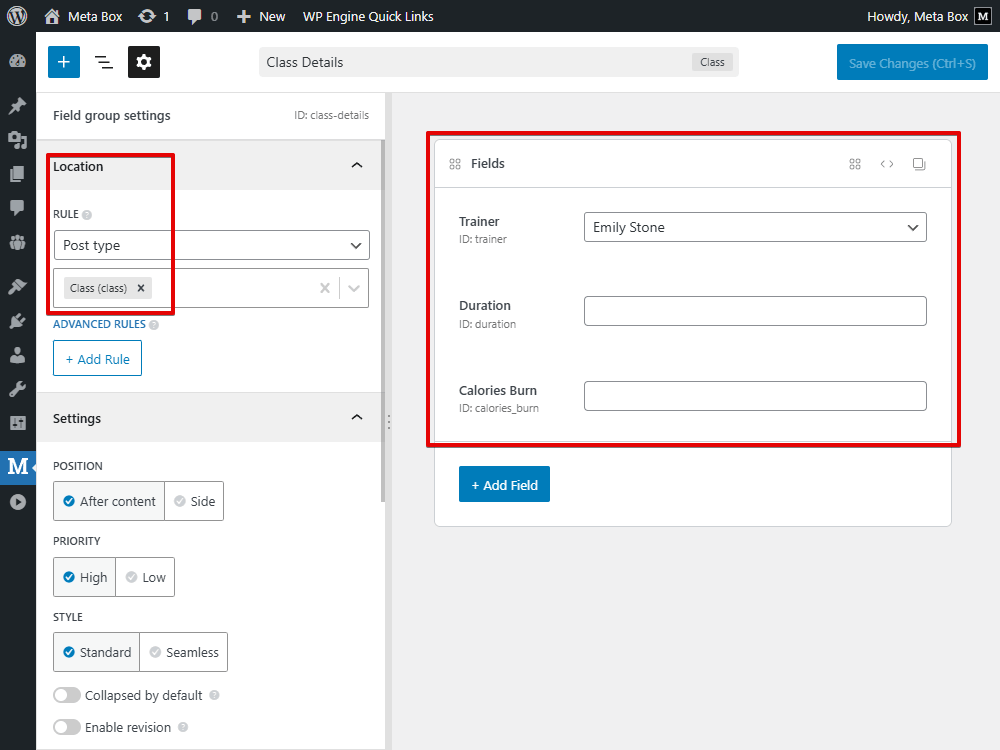Screen dimensions: 1000x750
Task: Open the Media sidebar icon
Action: click(17, 140)
